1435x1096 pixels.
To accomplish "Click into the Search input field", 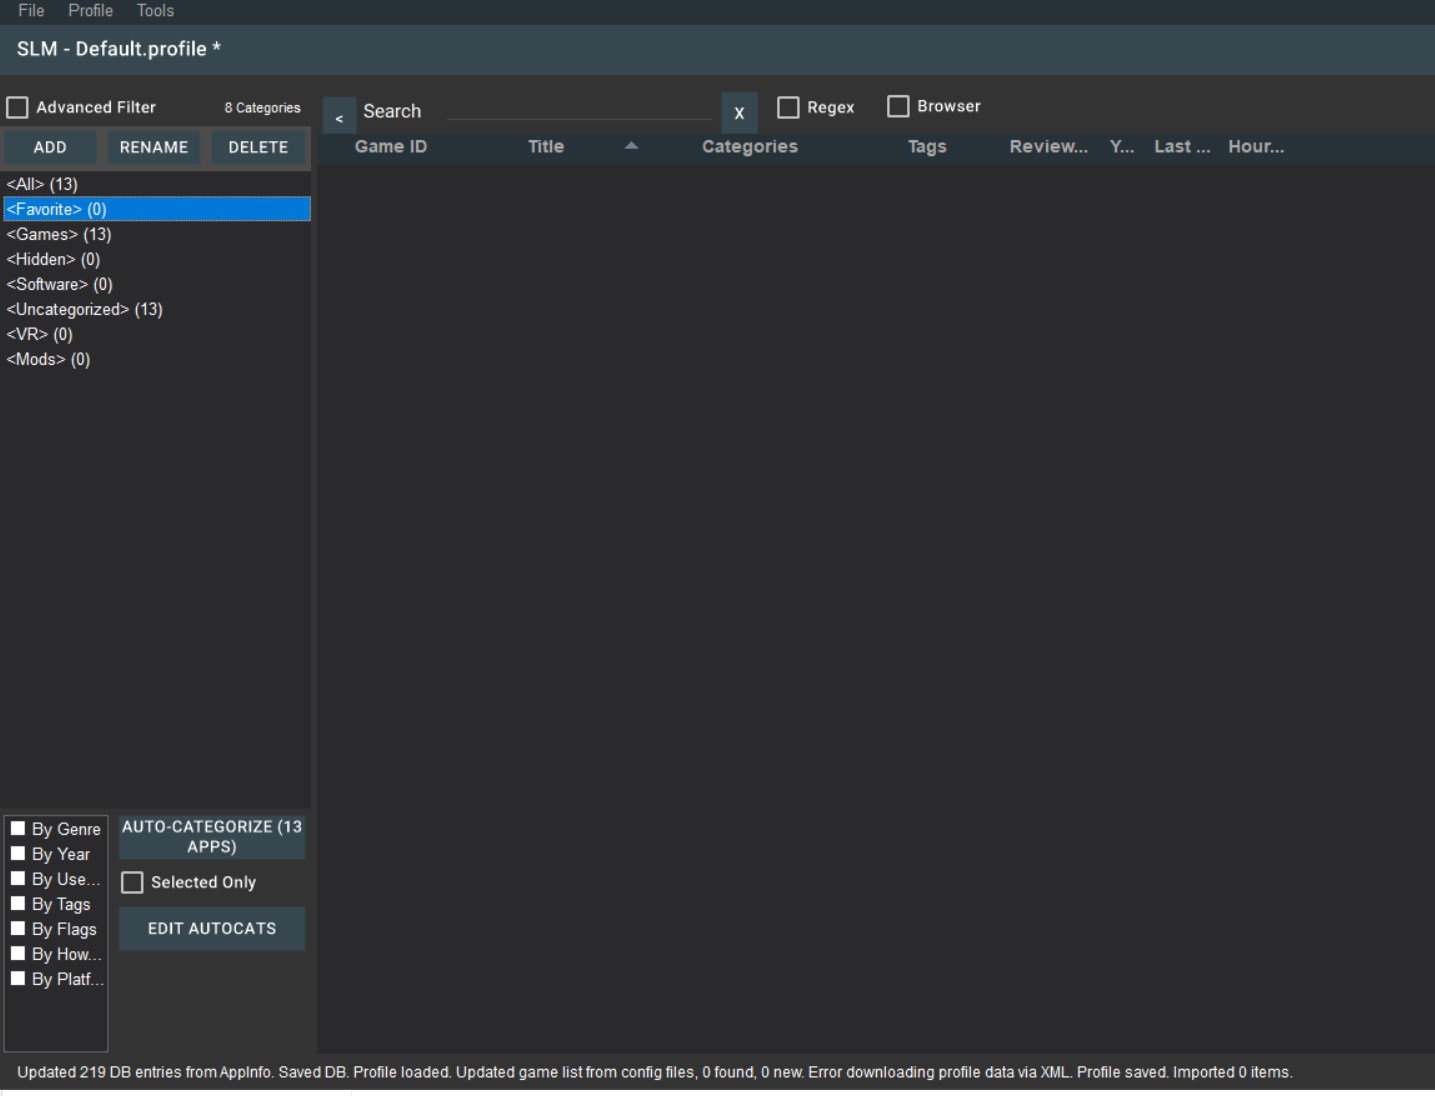I will click(x=579, y=110).
